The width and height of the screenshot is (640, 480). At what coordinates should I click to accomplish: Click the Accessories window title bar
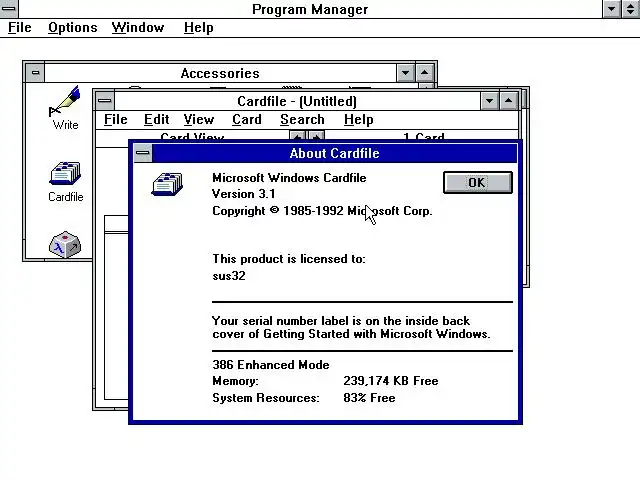pos(220,73)
